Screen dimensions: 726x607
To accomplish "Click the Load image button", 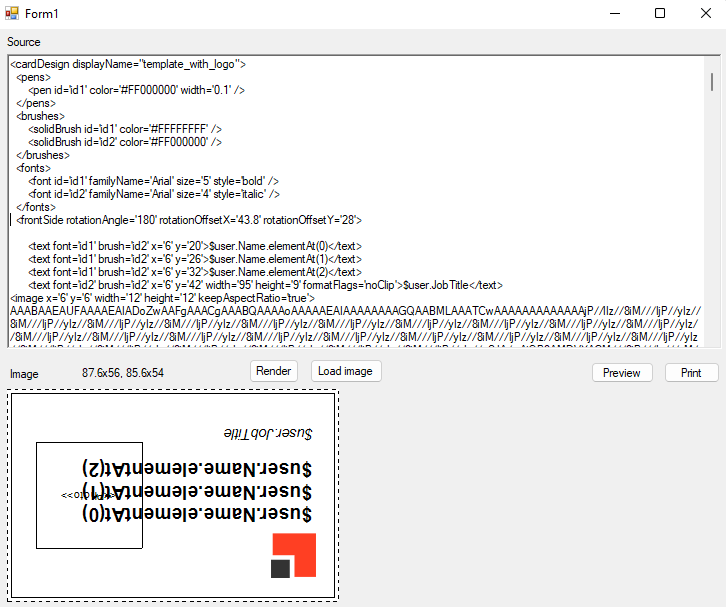I will click(x=345, y=371).
